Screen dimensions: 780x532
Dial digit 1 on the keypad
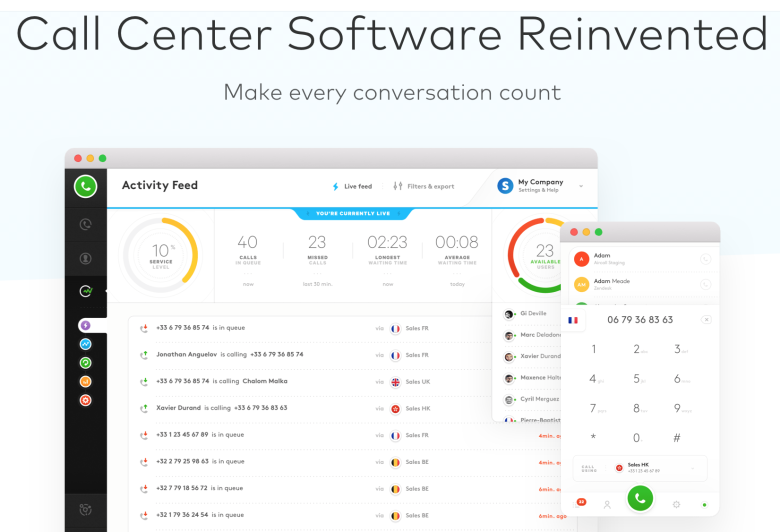593,349
